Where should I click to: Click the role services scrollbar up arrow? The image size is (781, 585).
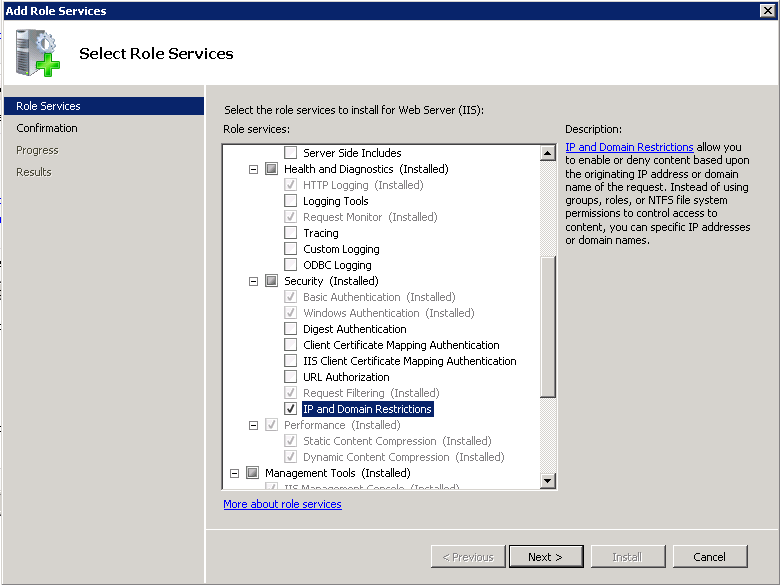pos(548,152)
